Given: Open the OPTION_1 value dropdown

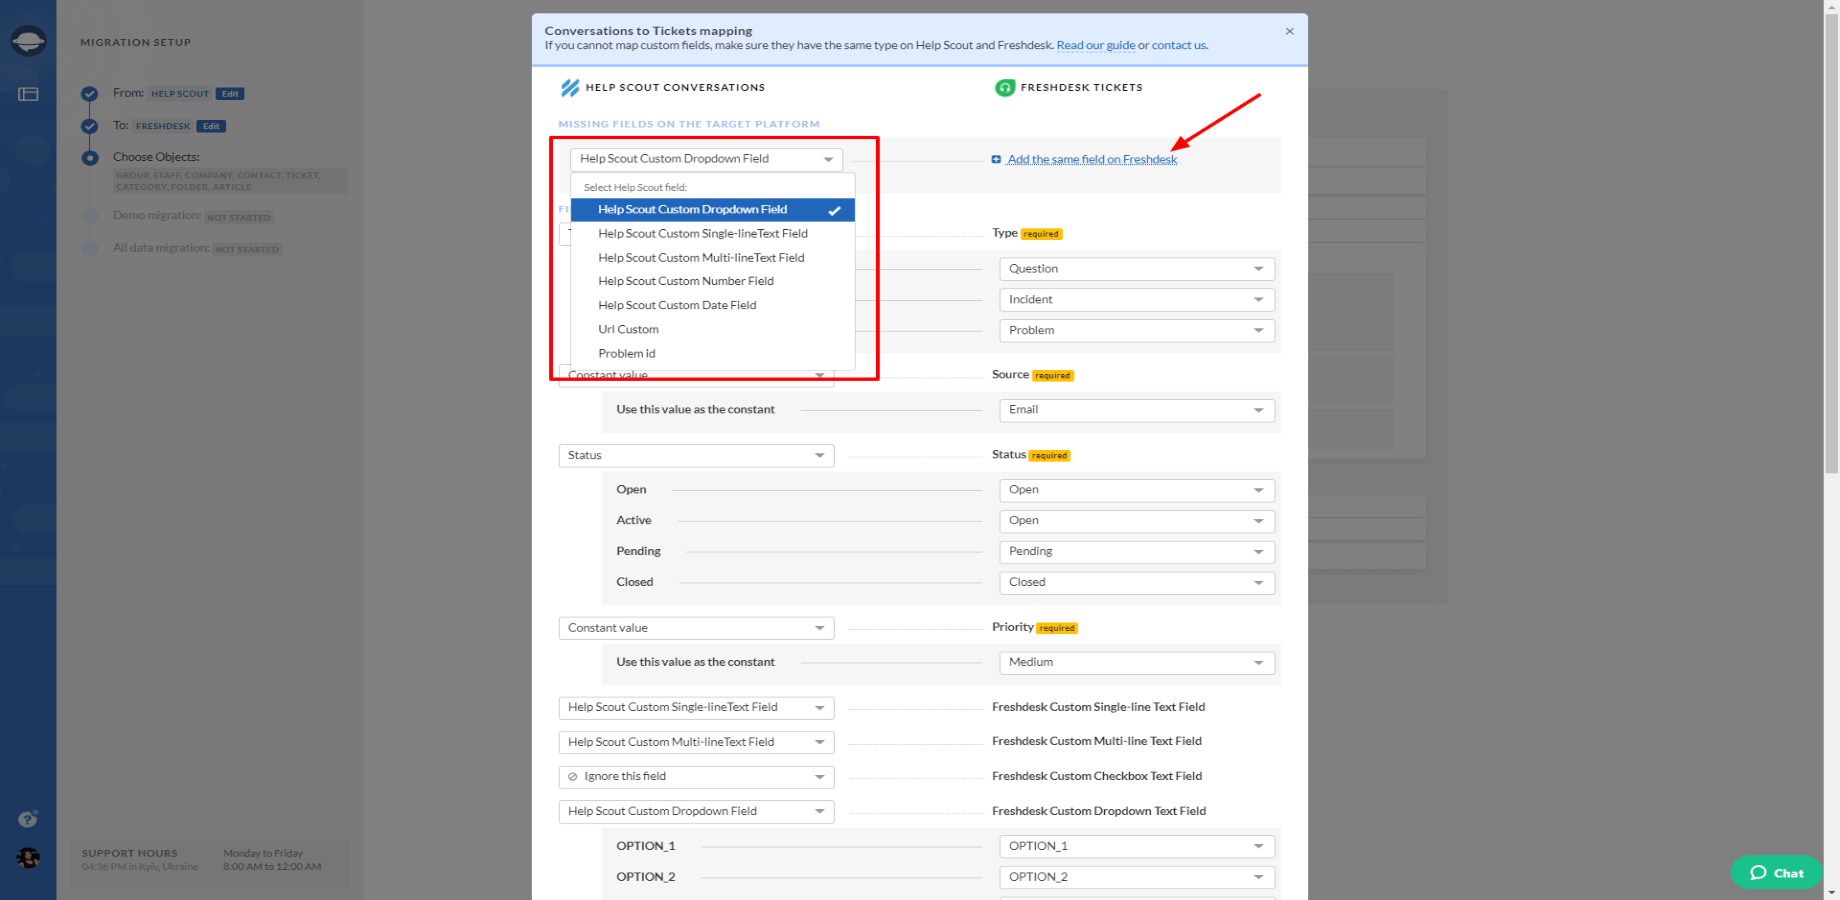Looking at the screenshot, I should [1137, 847].
